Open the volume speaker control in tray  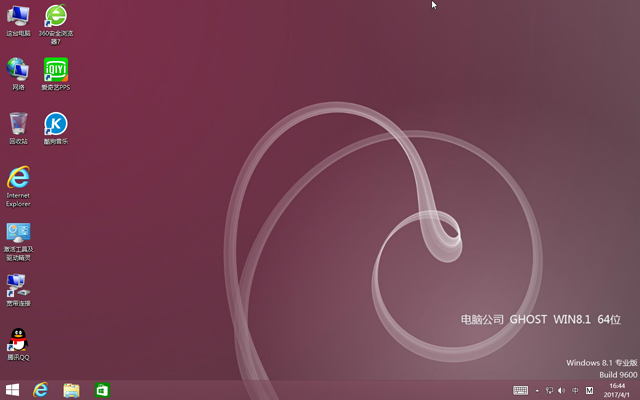click(x=561, y=390)
